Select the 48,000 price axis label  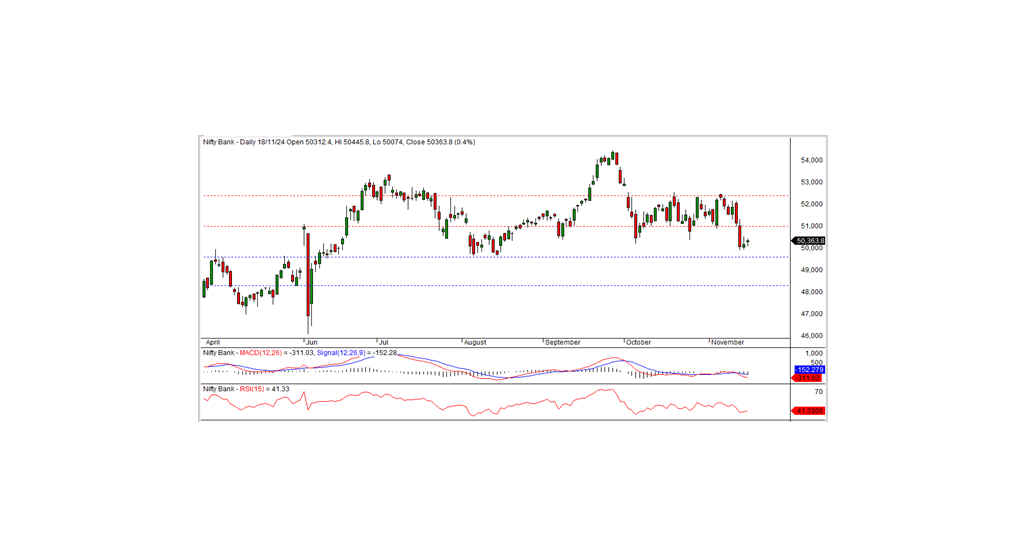(x=811, y=292)
